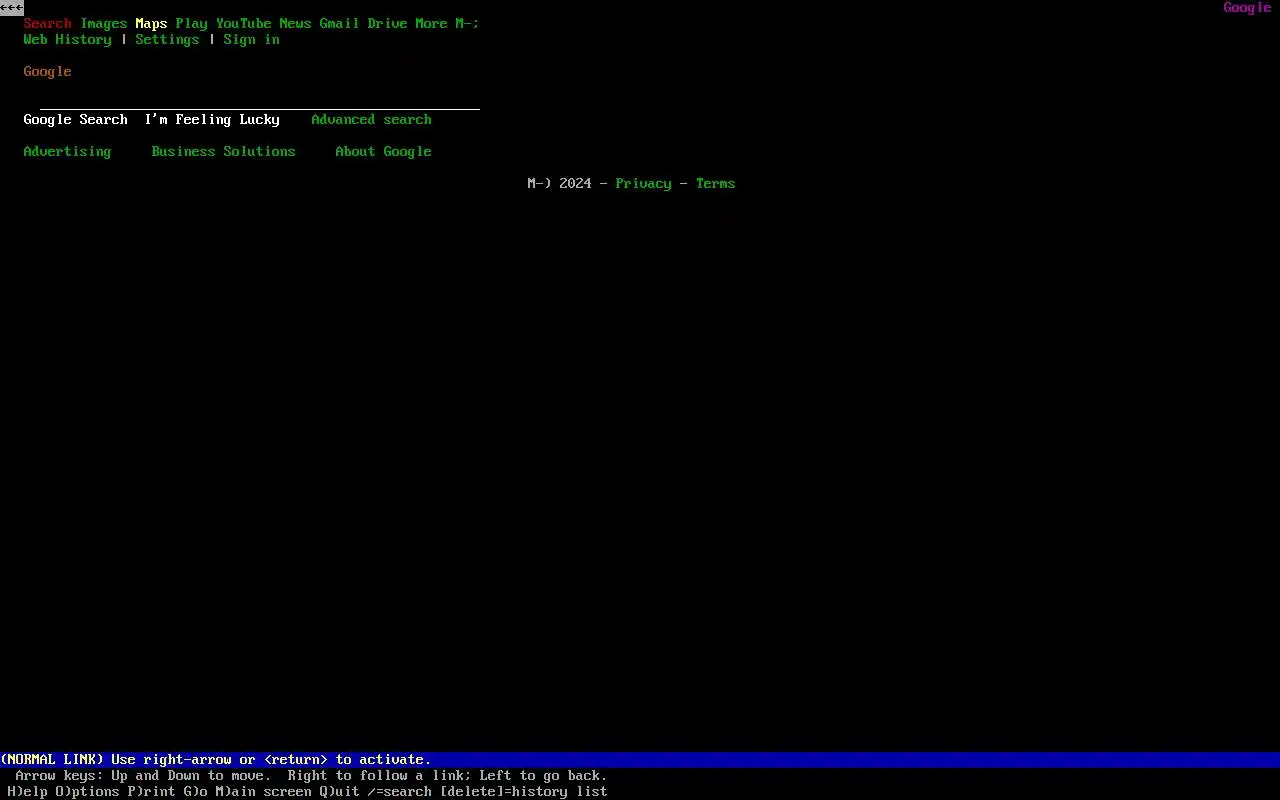Open the Privacy link in footer
This screenshot has width=1280, height=800.
coord(644,184)
